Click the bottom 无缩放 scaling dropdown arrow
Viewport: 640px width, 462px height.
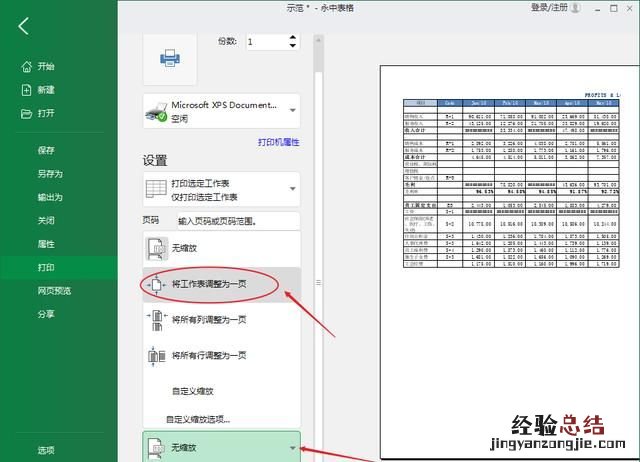(292, 448)
